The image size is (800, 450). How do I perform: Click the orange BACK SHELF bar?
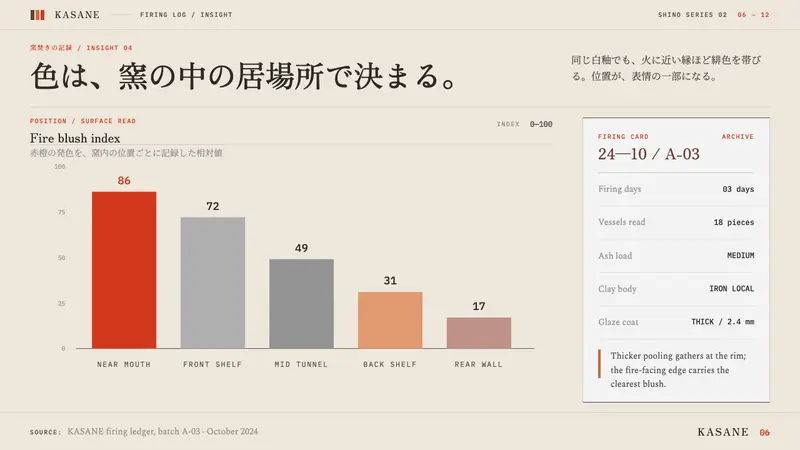[390, 320]
